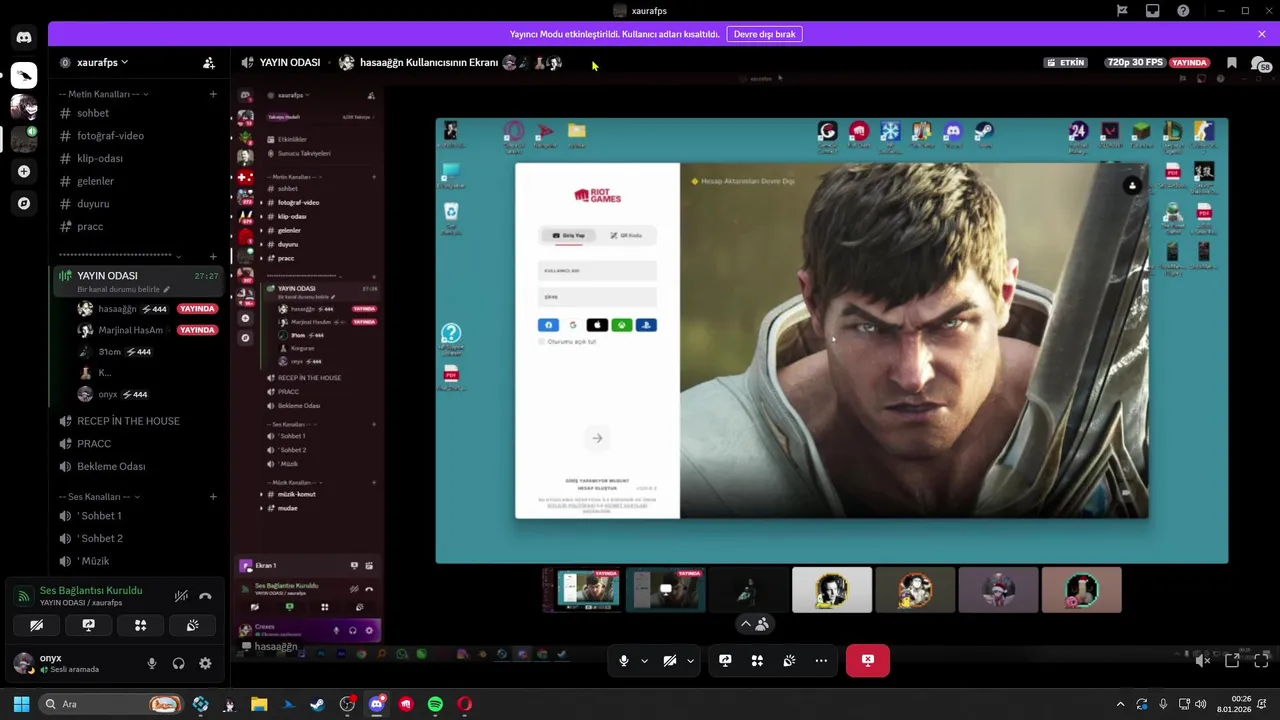This screenshot has height=720, width=1280.
Task: Click the Windows Start button
Action: 21,704
